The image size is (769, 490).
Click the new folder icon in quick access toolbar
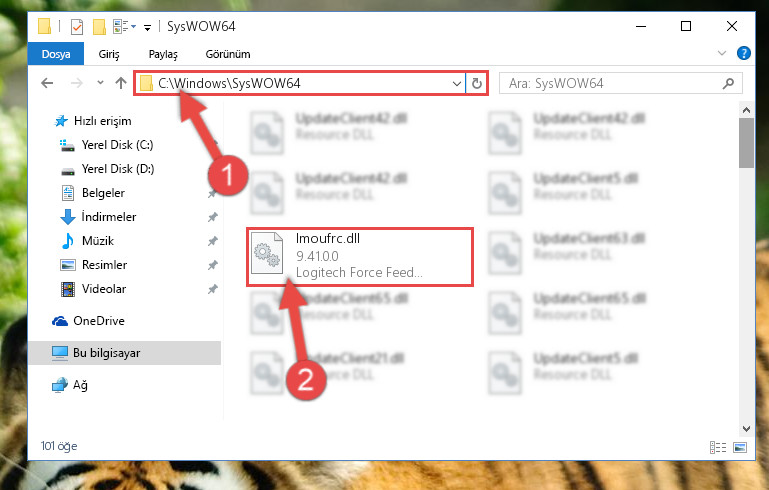click(100, 26)
